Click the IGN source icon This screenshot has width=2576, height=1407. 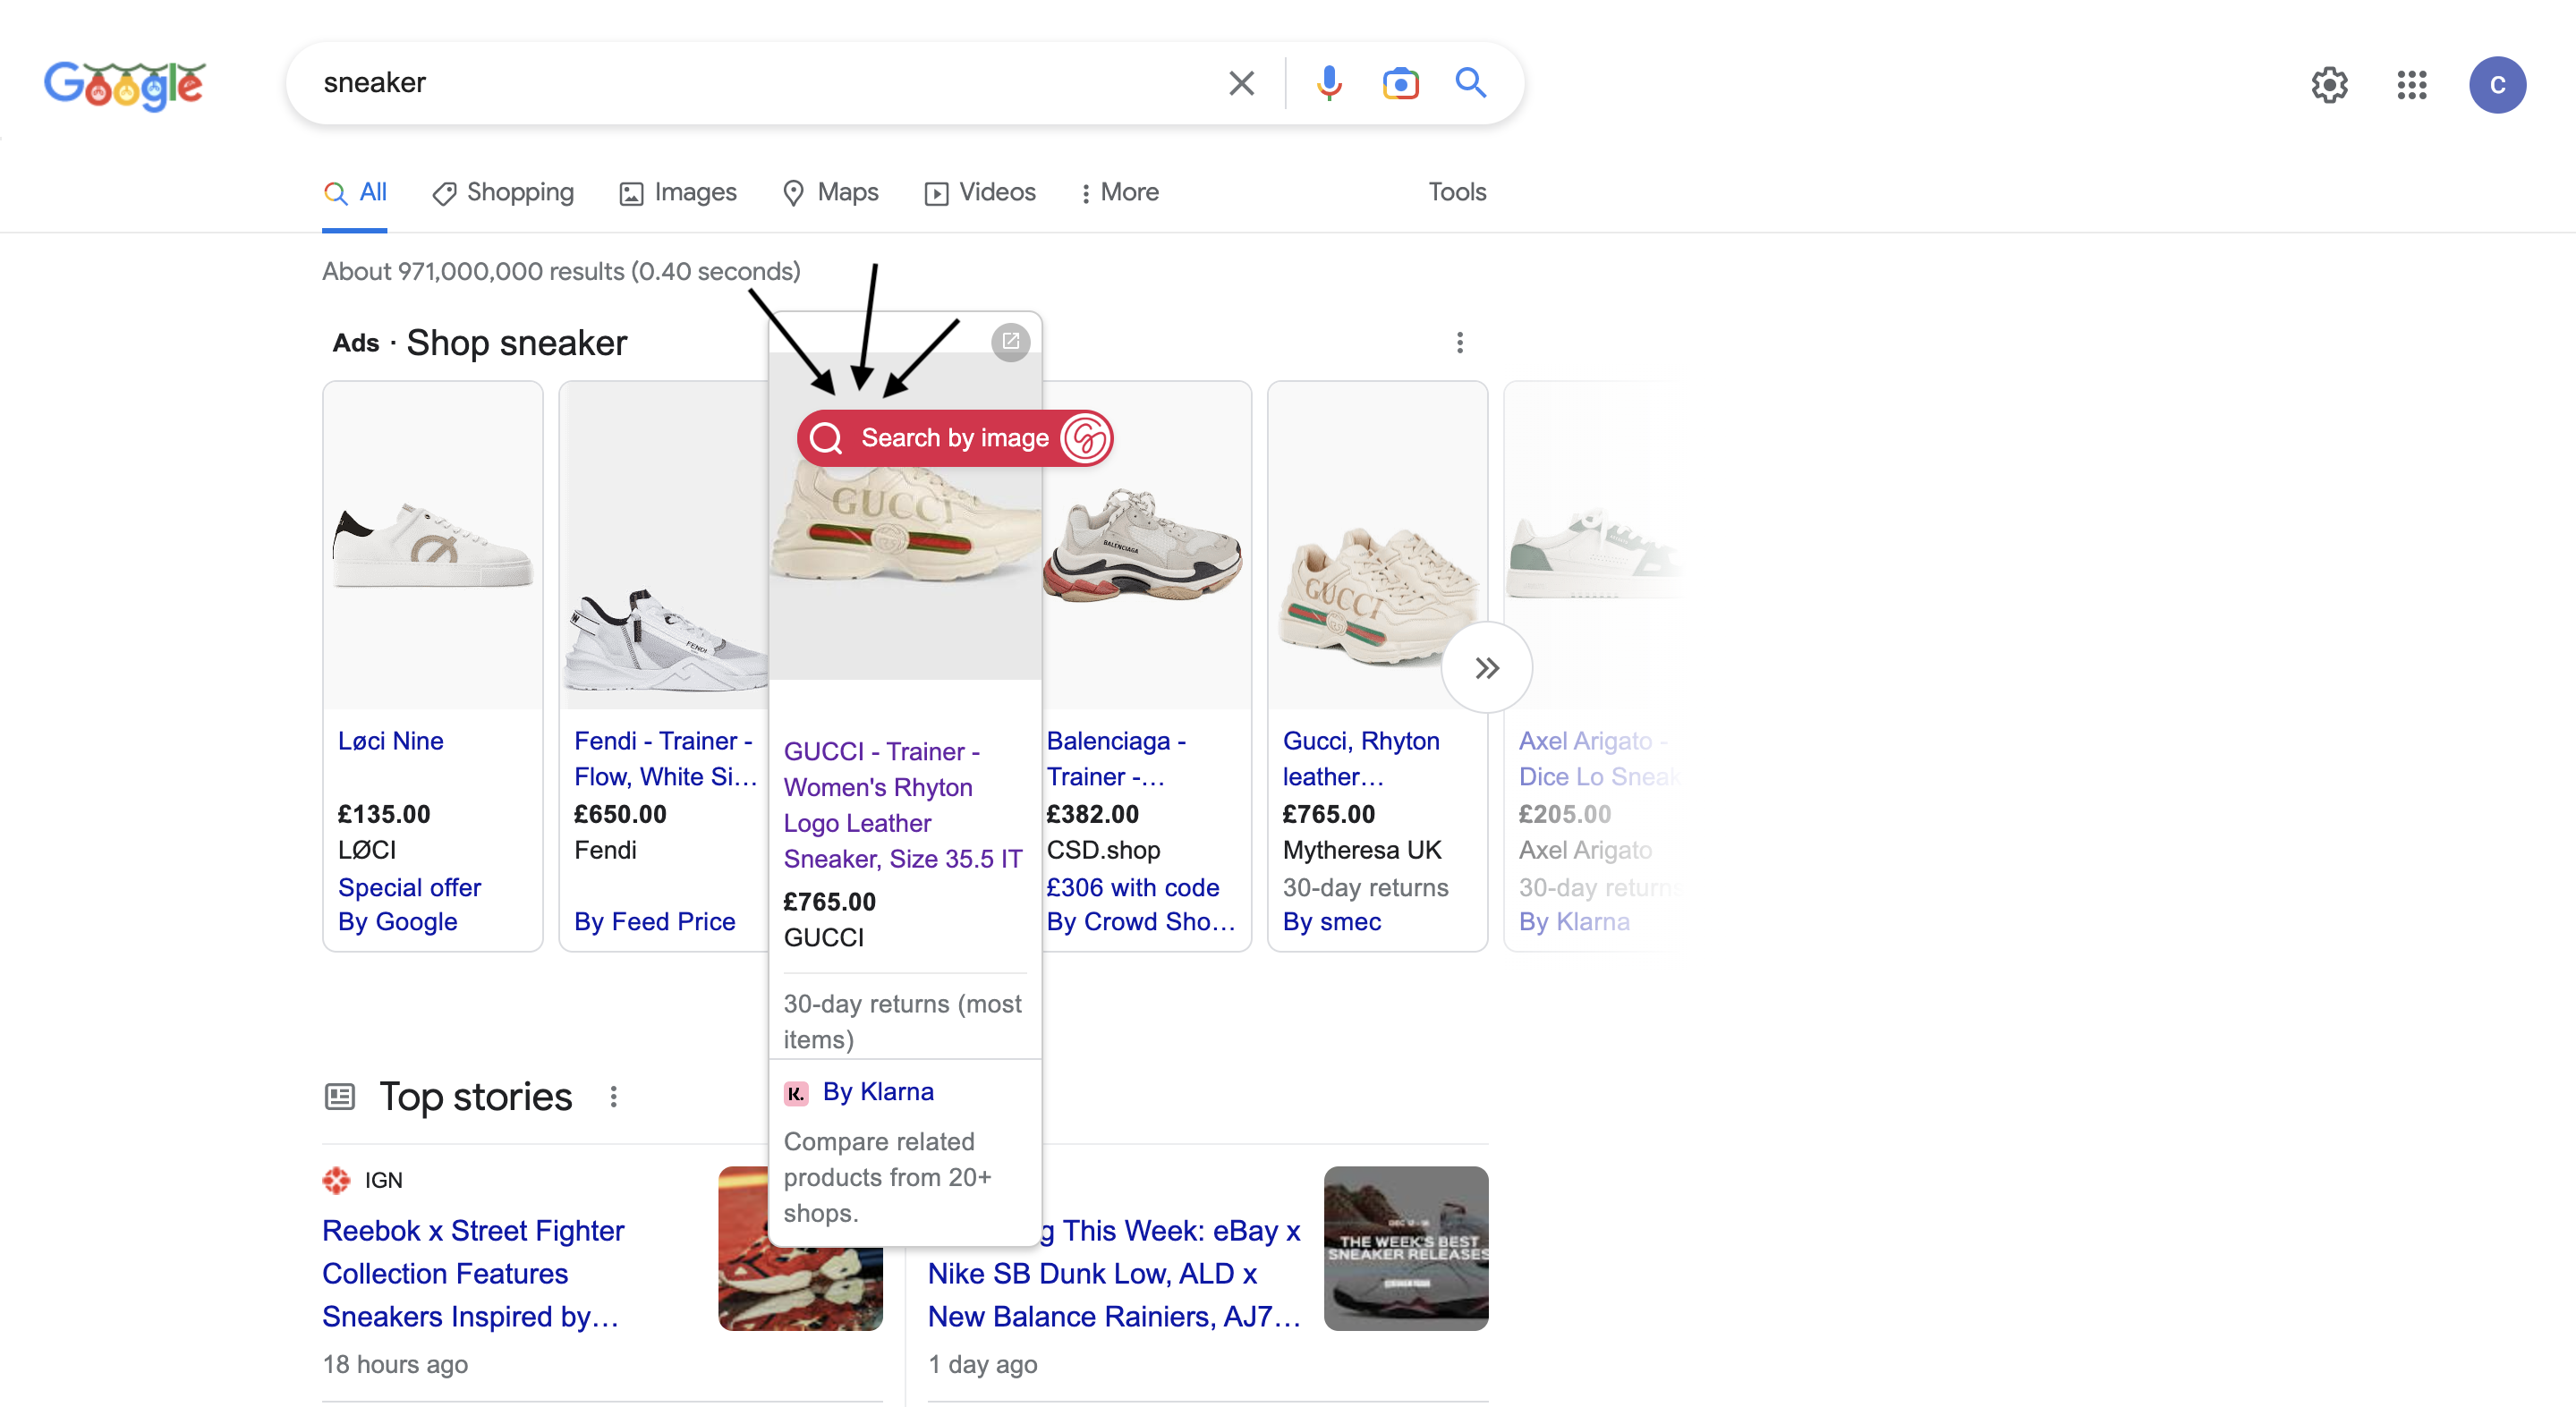pyautogui.click(x=336, y=1180)
